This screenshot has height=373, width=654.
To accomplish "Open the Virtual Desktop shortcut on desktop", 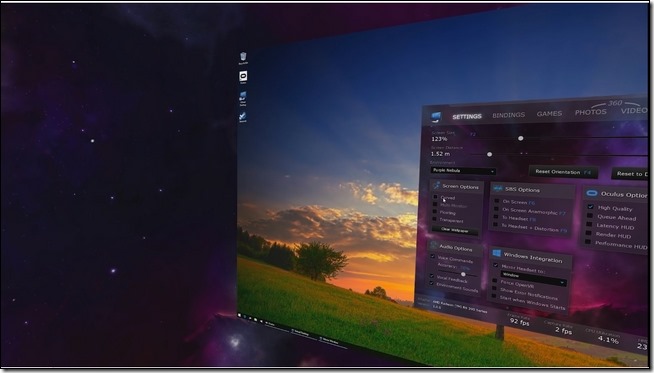I will coord(243,98).
